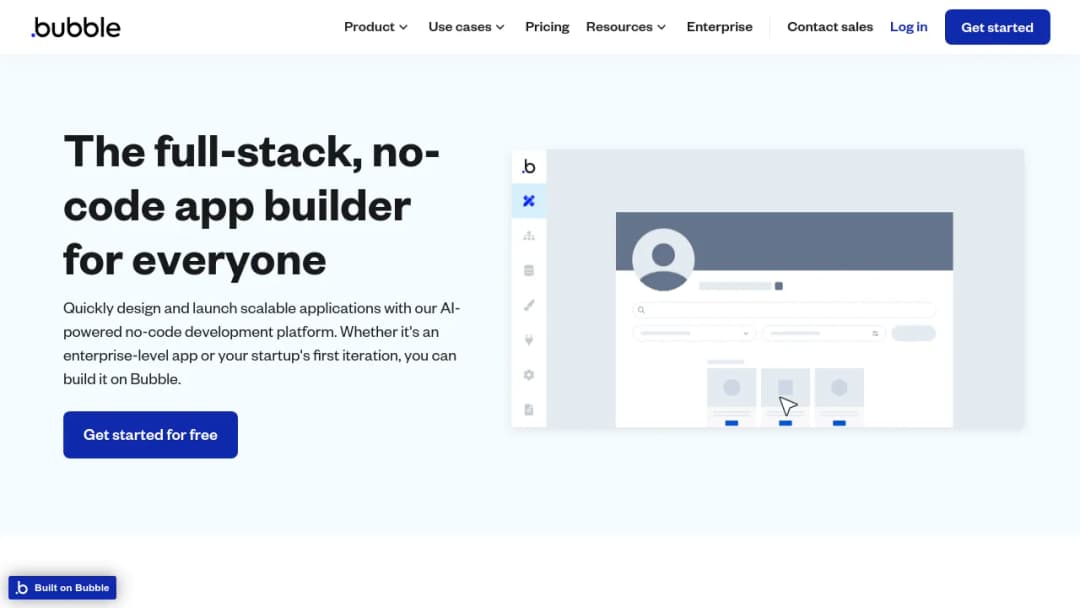Screen dimensions: 1080x608
Task: Click the Built on Bubble badge
Action: click(62, 587)
